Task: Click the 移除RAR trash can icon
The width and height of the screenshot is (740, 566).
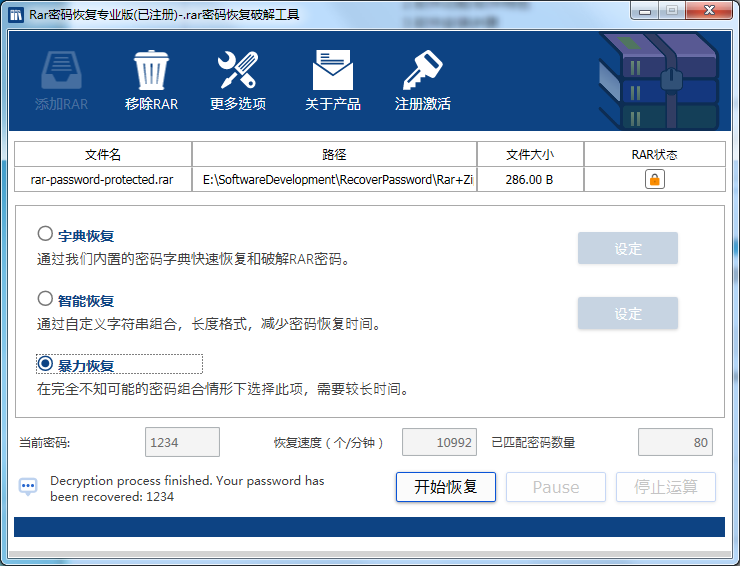Action: pyautogui.click(x=151, y=70)
